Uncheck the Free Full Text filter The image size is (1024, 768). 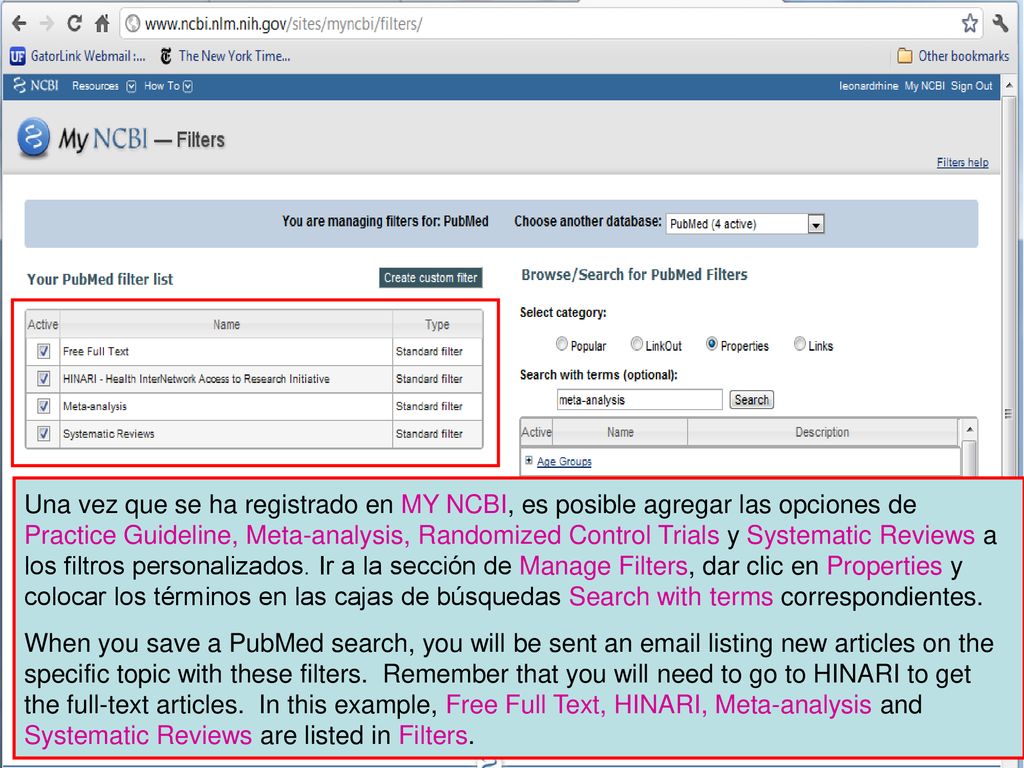44,351
